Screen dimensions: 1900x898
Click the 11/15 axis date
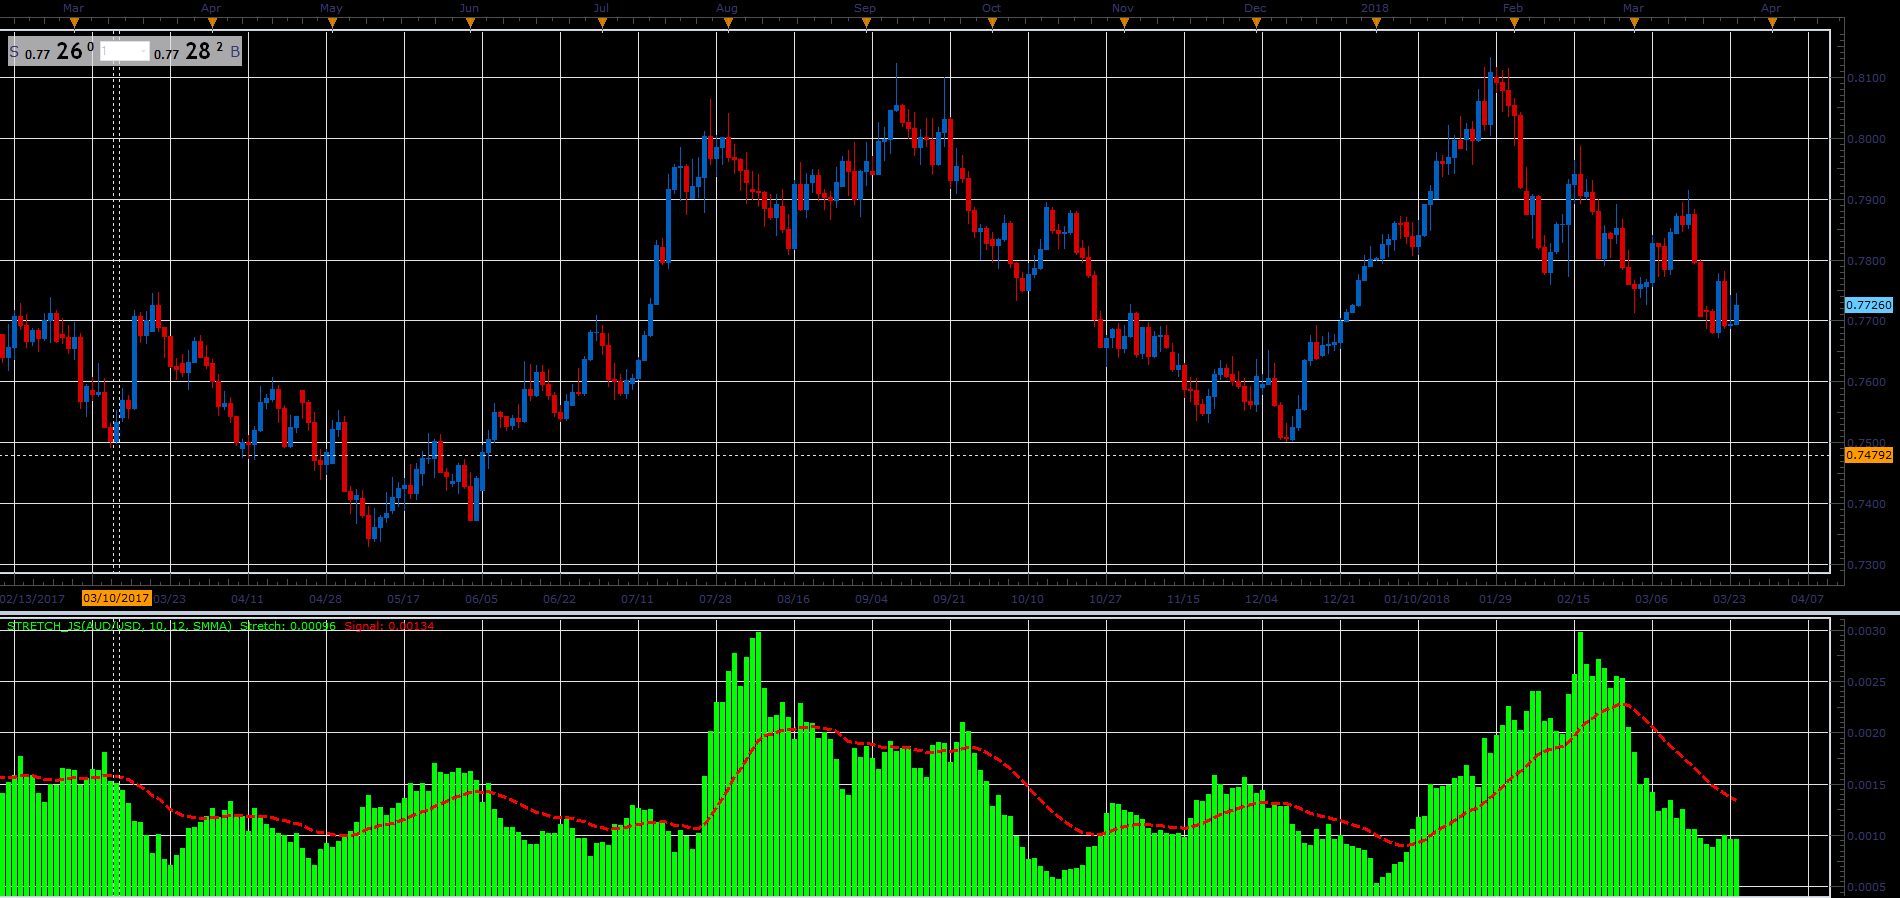coord(1183,599)
